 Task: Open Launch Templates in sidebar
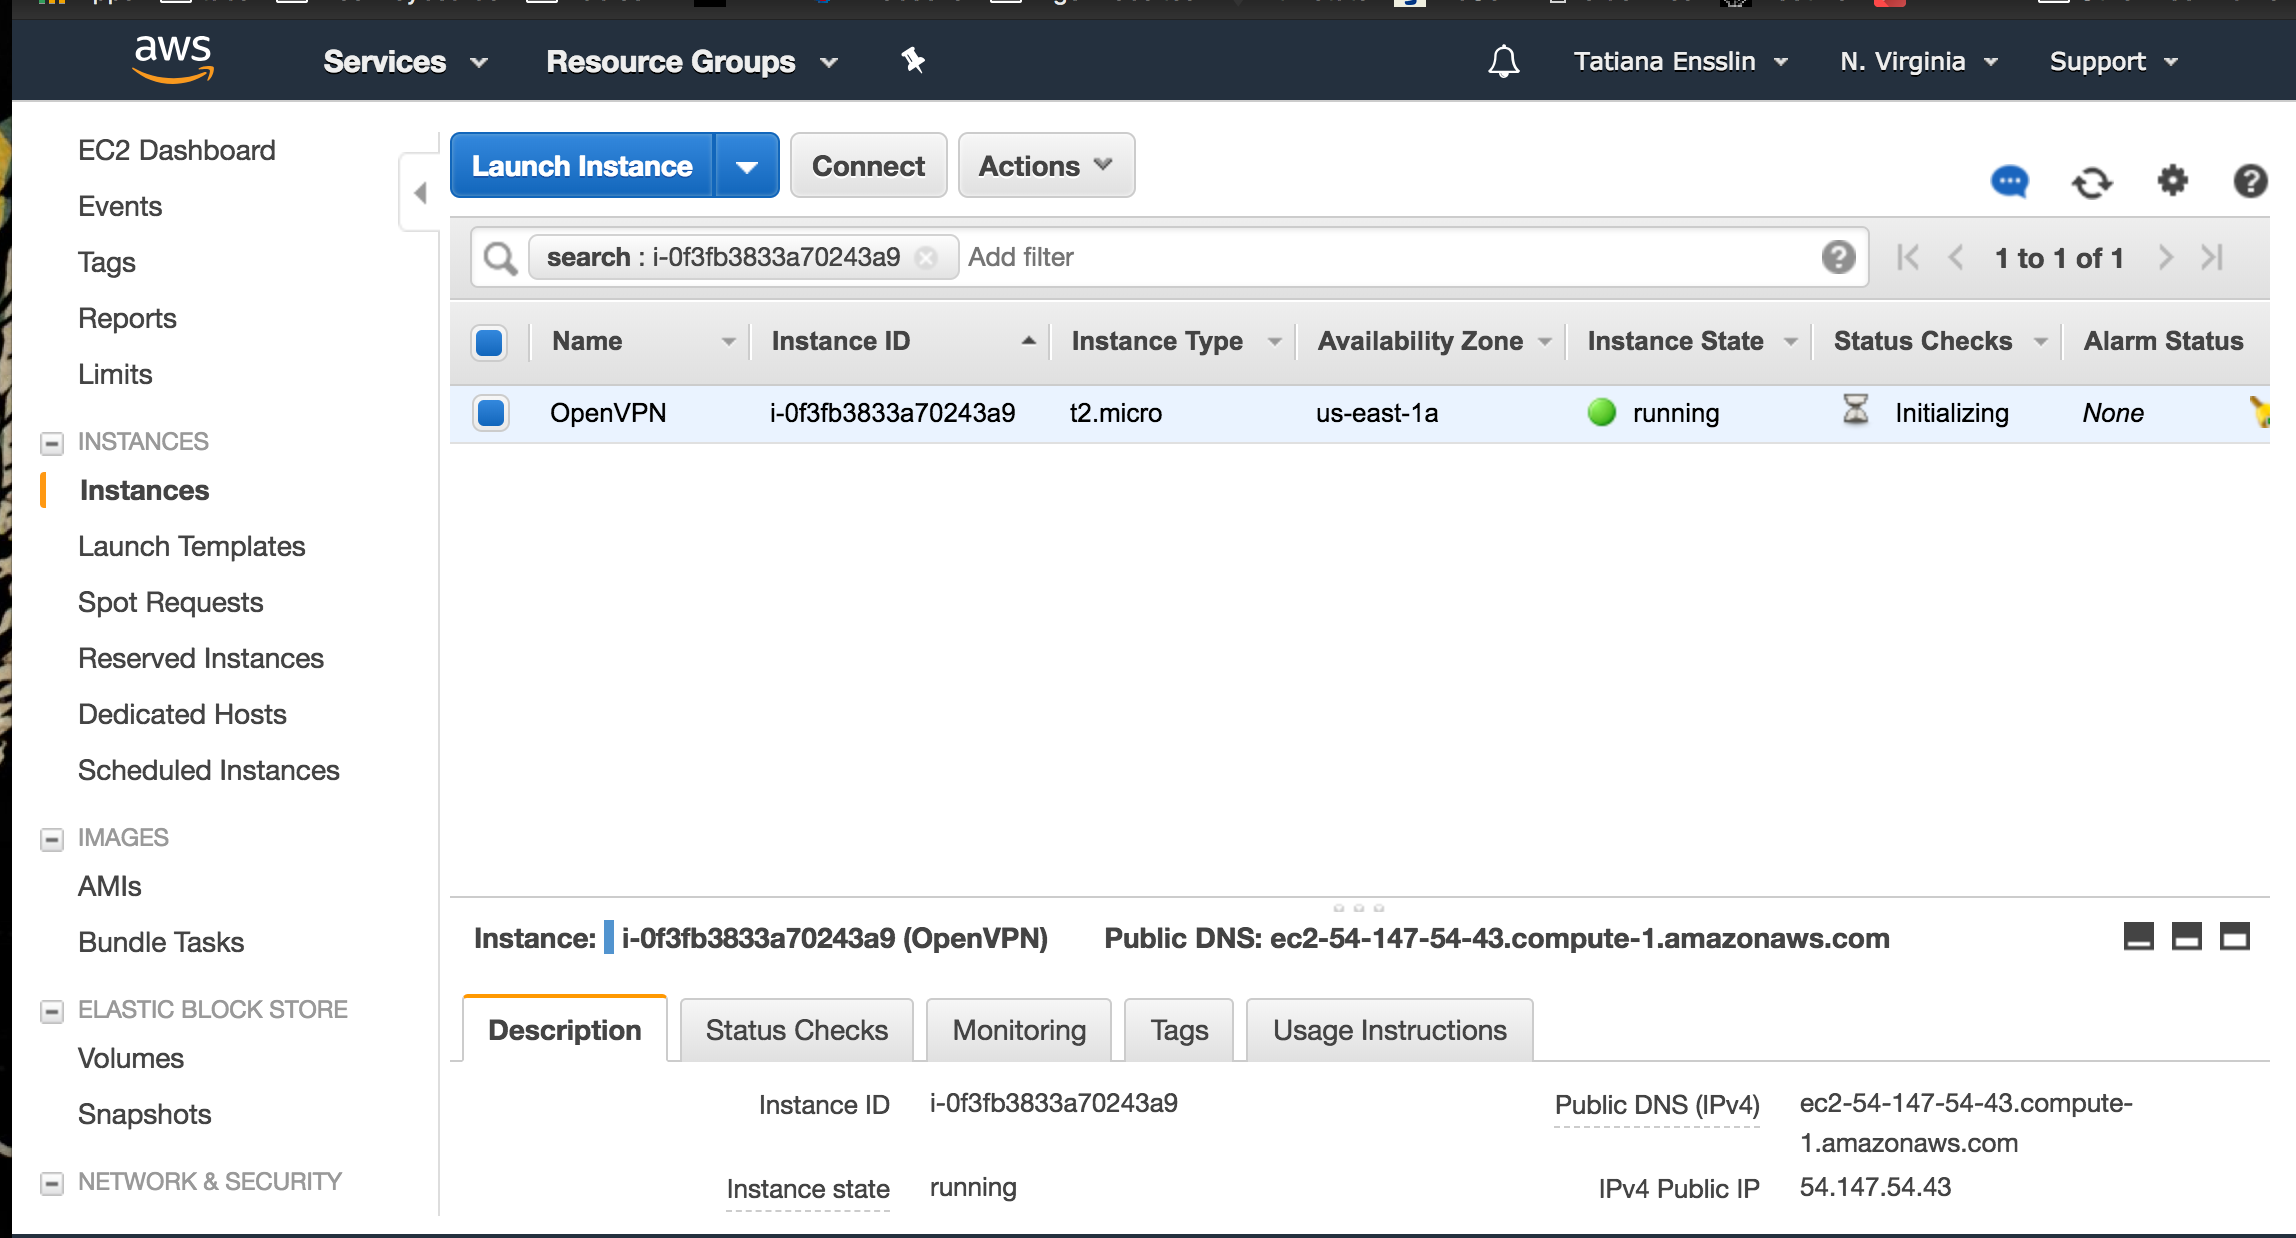pos(192,546)
